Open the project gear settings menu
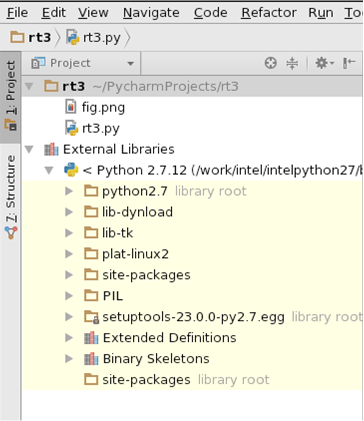The width and height of the screenshot is (364, 421). pos(324,63)
